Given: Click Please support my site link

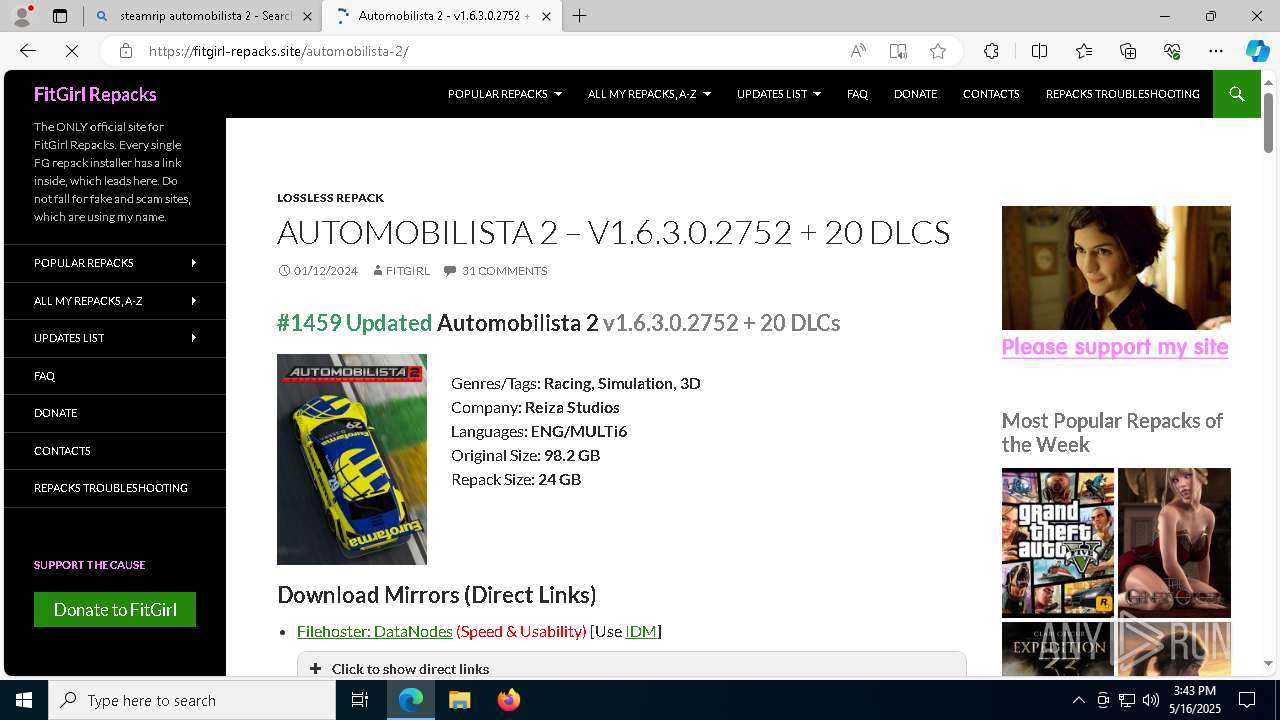Looking at the screenshot, I should (1115, 347).
